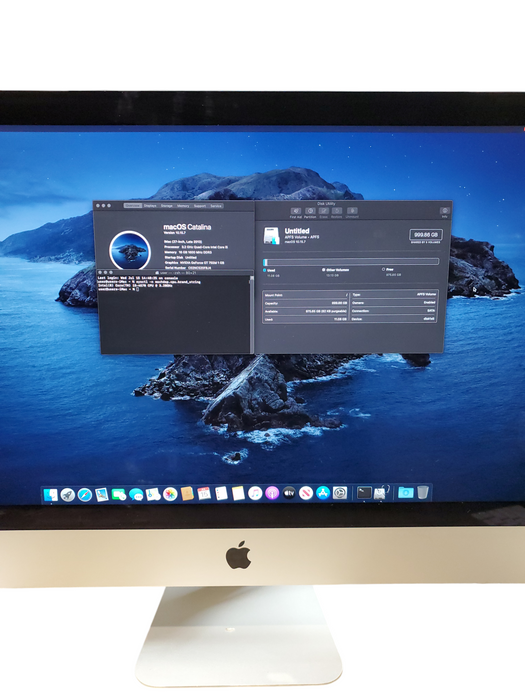Click the Device row in info table
Screen dimensions: 525x700
pyautogui.click(x=393, y=319)
